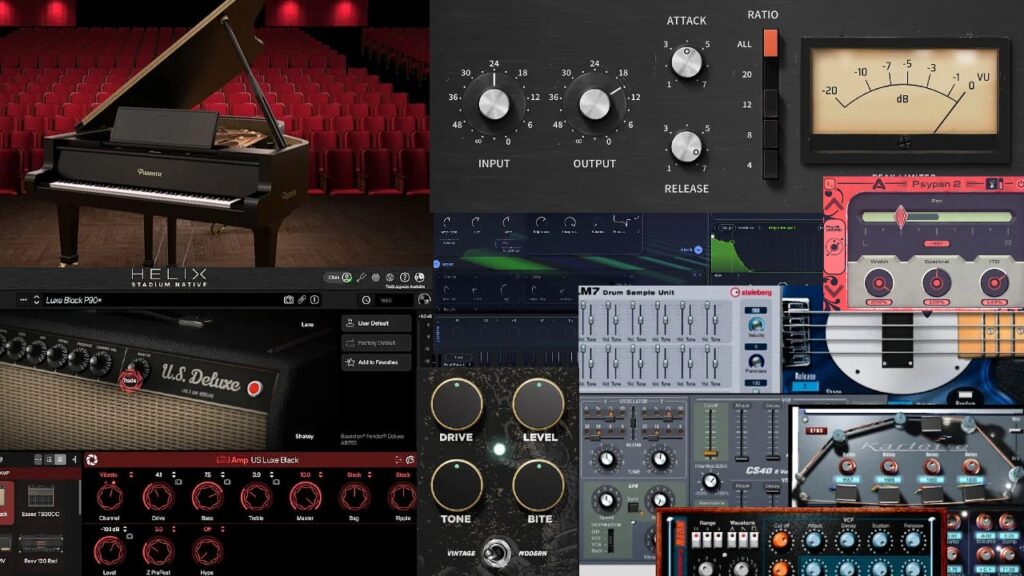Click the TONE knob on the pedal
The width and height of the screenshot is (1024, 576).
coord(456,486)
